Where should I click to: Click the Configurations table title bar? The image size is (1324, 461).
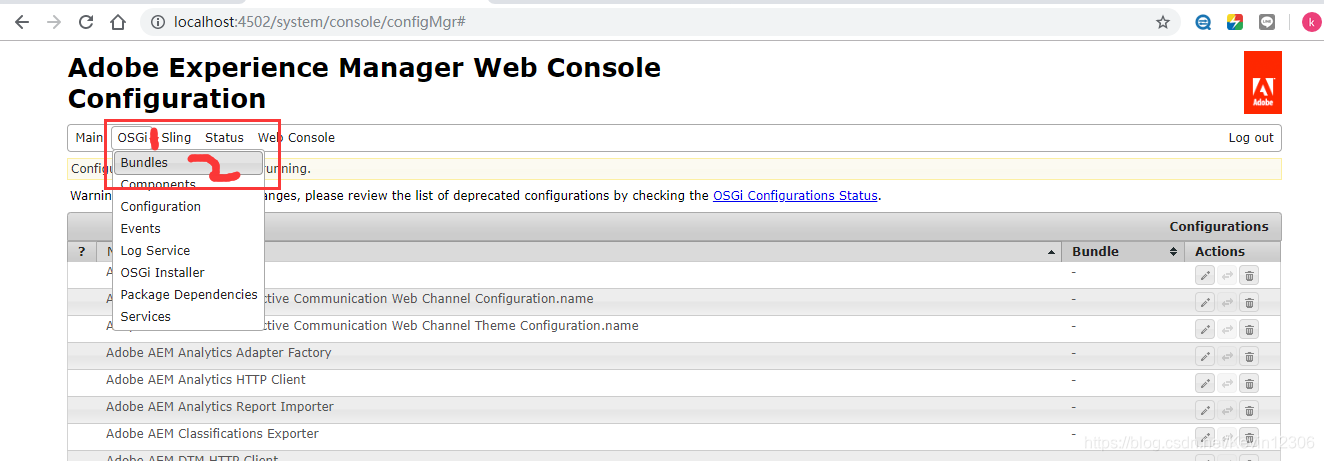[x=674, y=226]
